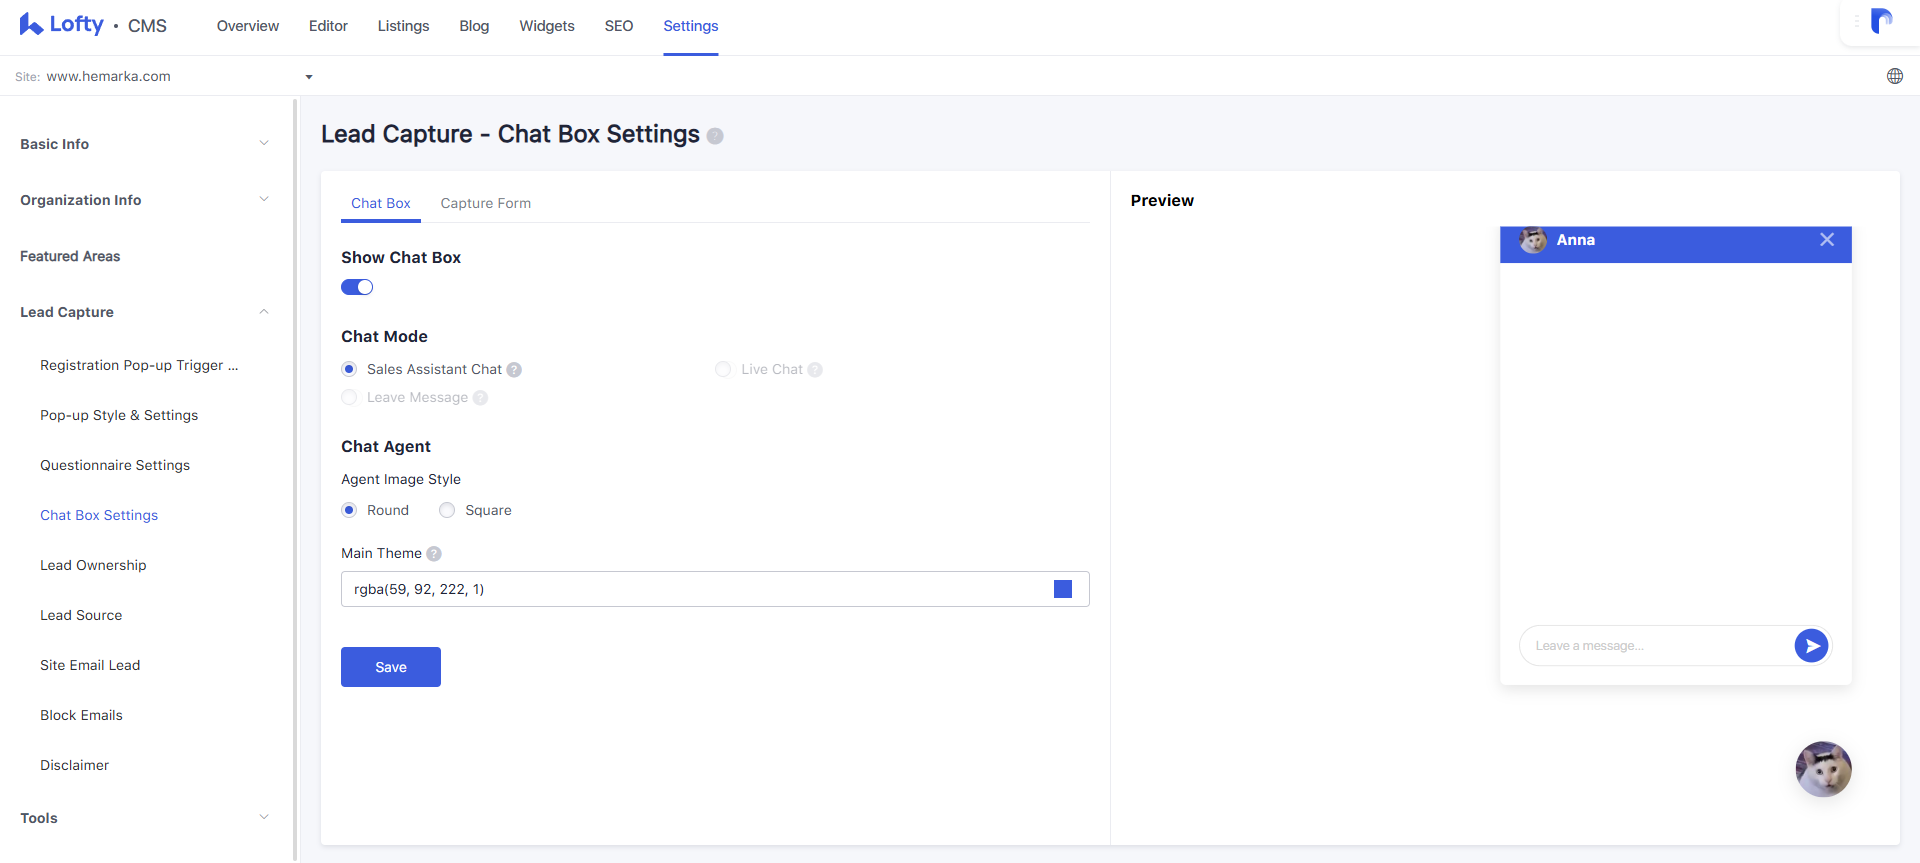Close the Anna chat preview window
The height and width of the screenshot is (863, 1920).
pyautogui.click(x=1827, y=240)
